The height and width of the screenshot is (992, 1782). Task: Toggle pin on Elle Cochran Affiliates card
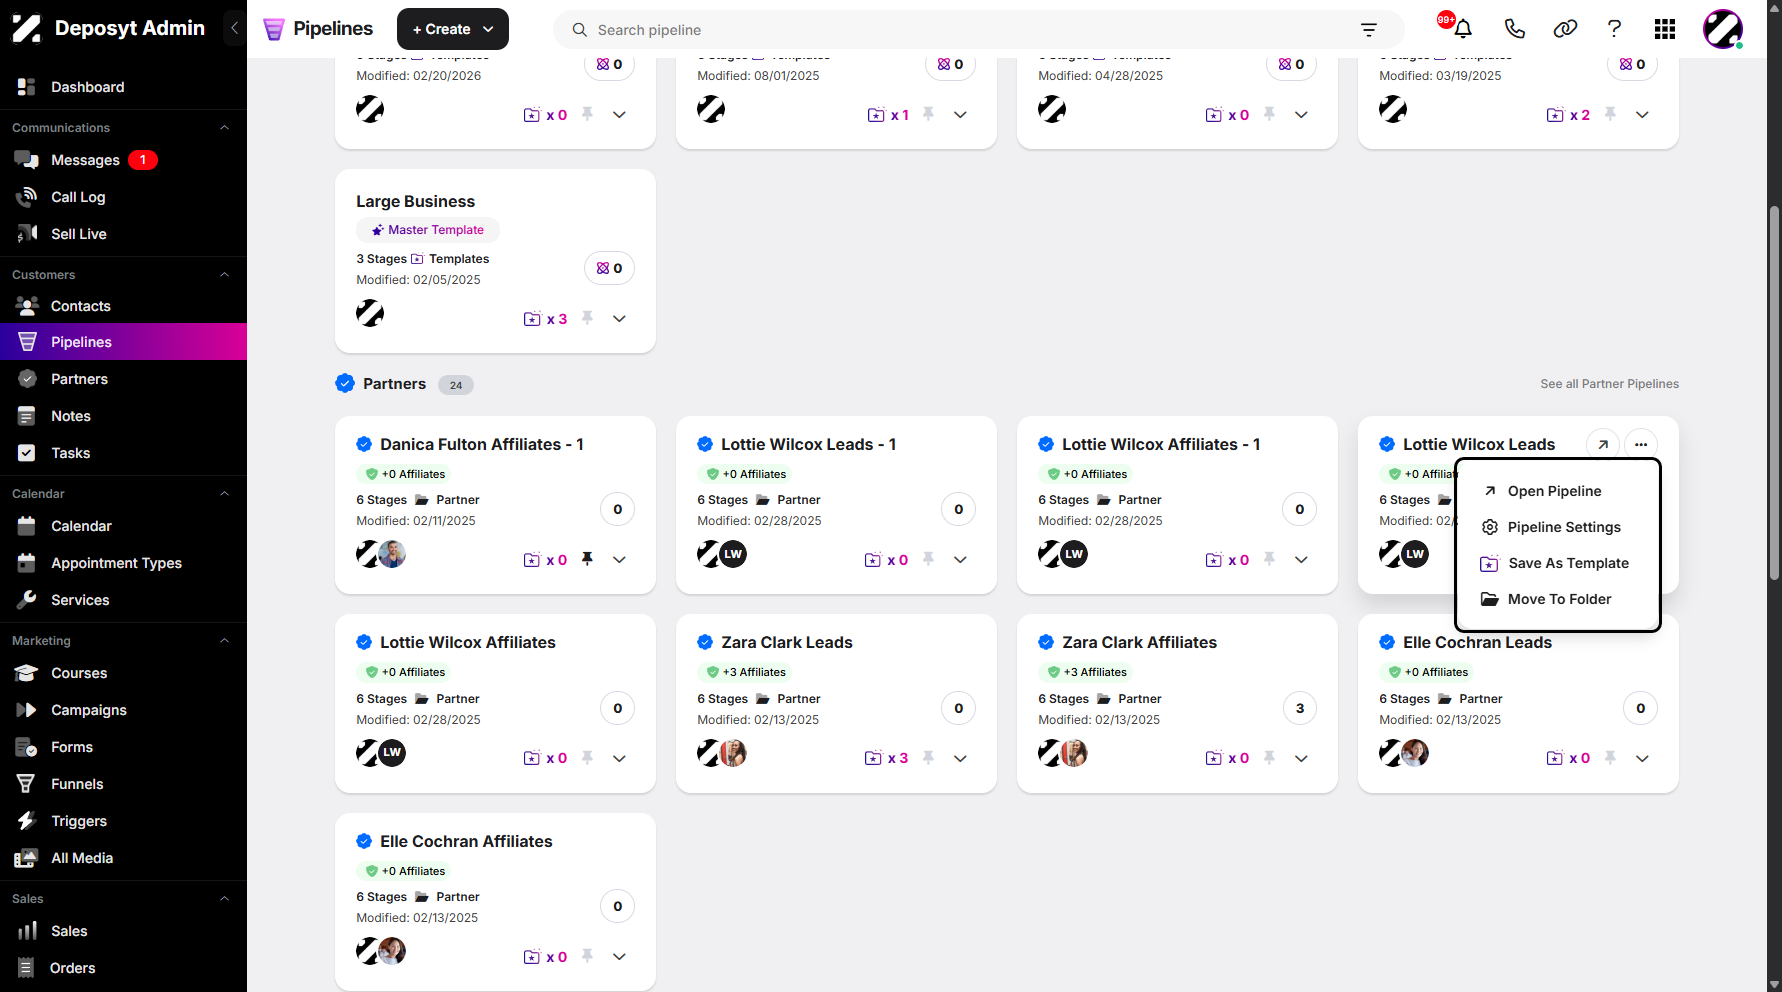[587, 956]
